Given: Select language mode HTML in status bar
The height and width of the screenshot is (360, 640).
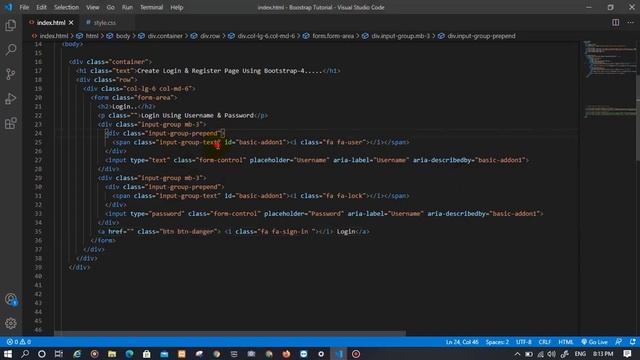Looking at the screenshot, I should click(x=566, y=342).
